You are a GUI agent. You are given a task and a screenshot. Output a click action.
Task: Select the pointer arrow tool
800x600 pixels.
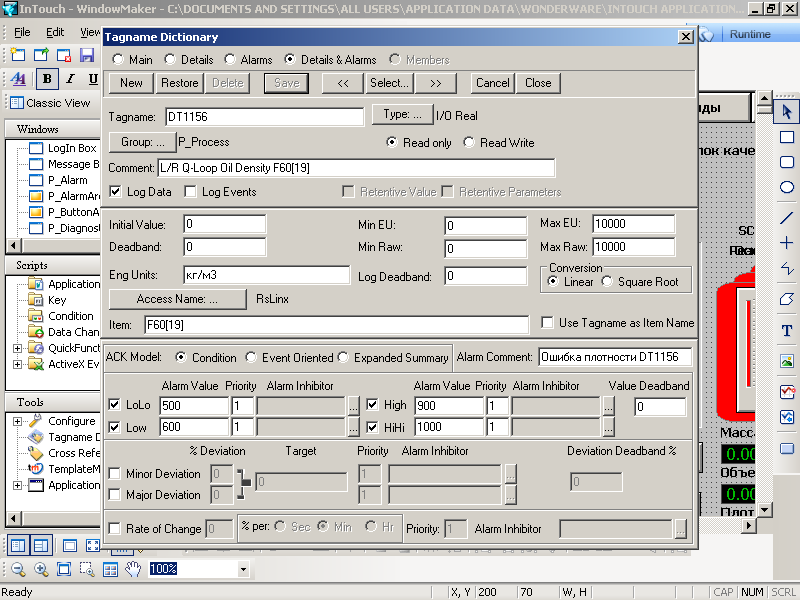(x=787, y=110)
